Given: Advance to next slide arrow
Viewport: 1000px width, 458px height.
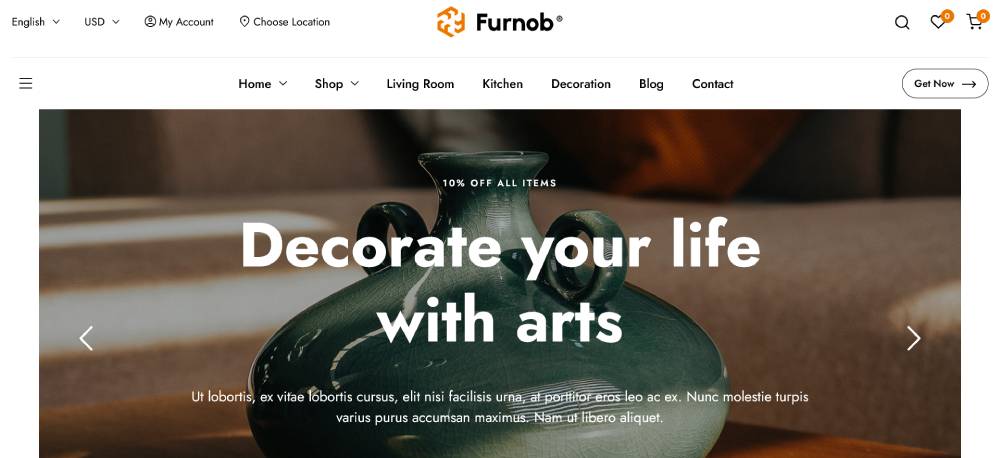Looking at the screenshot, I should [914, 338].
